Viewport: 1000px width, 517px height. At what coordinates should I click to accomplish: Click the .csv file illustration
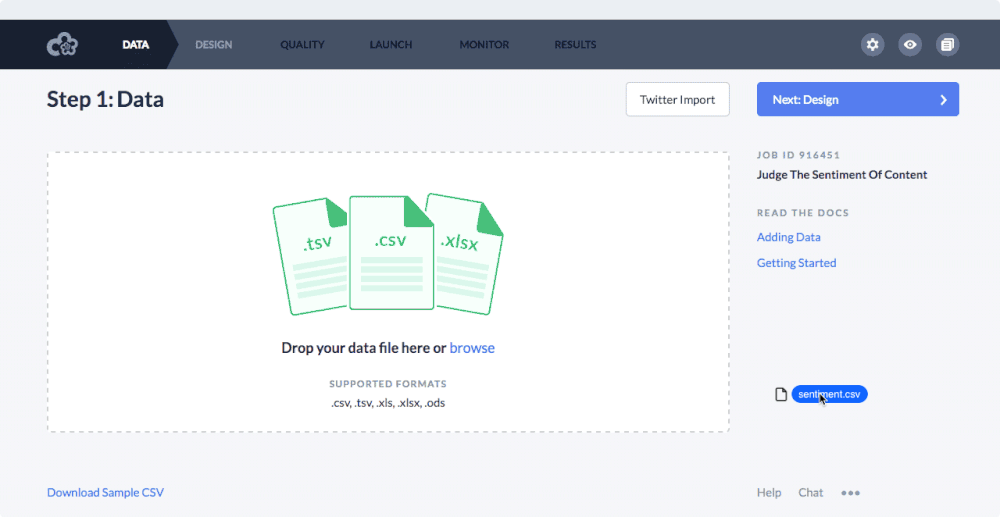tap(391, 253)
